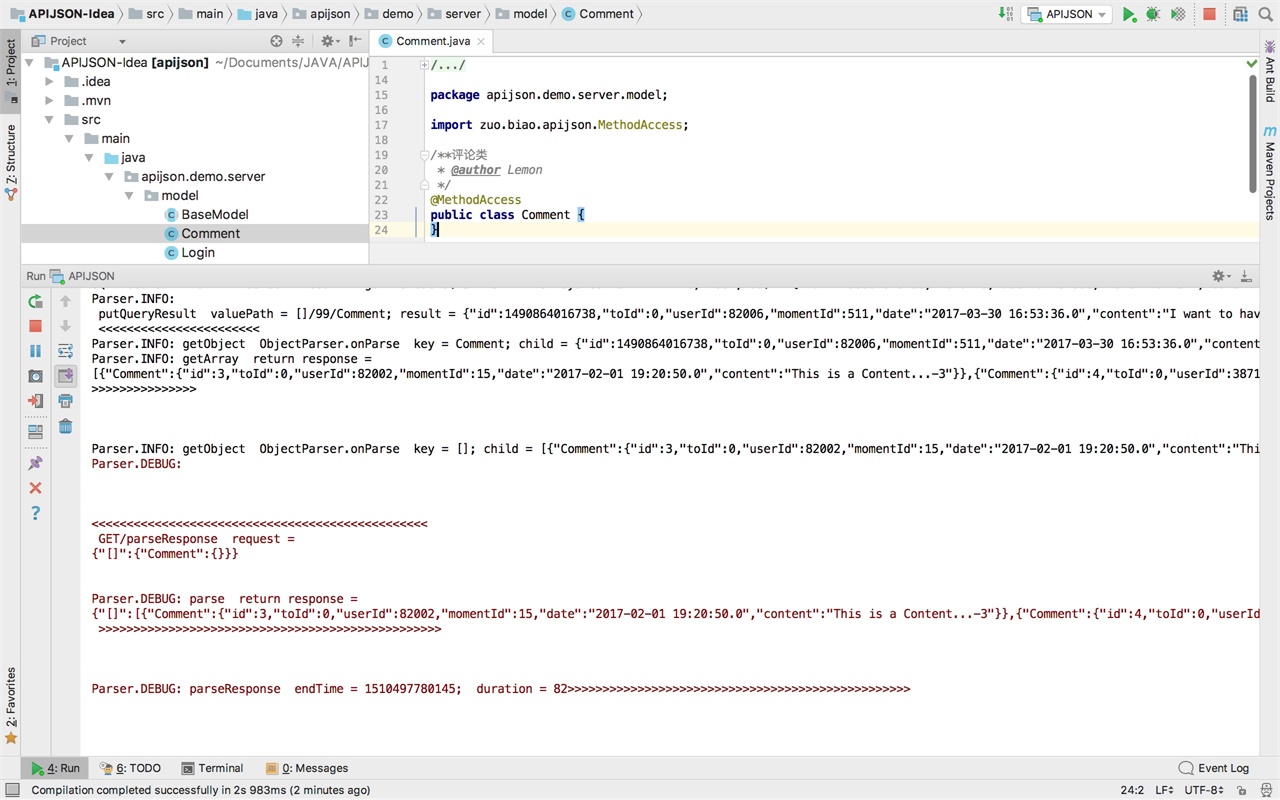Collapse the main folder in tree

(x=69, y=139)
